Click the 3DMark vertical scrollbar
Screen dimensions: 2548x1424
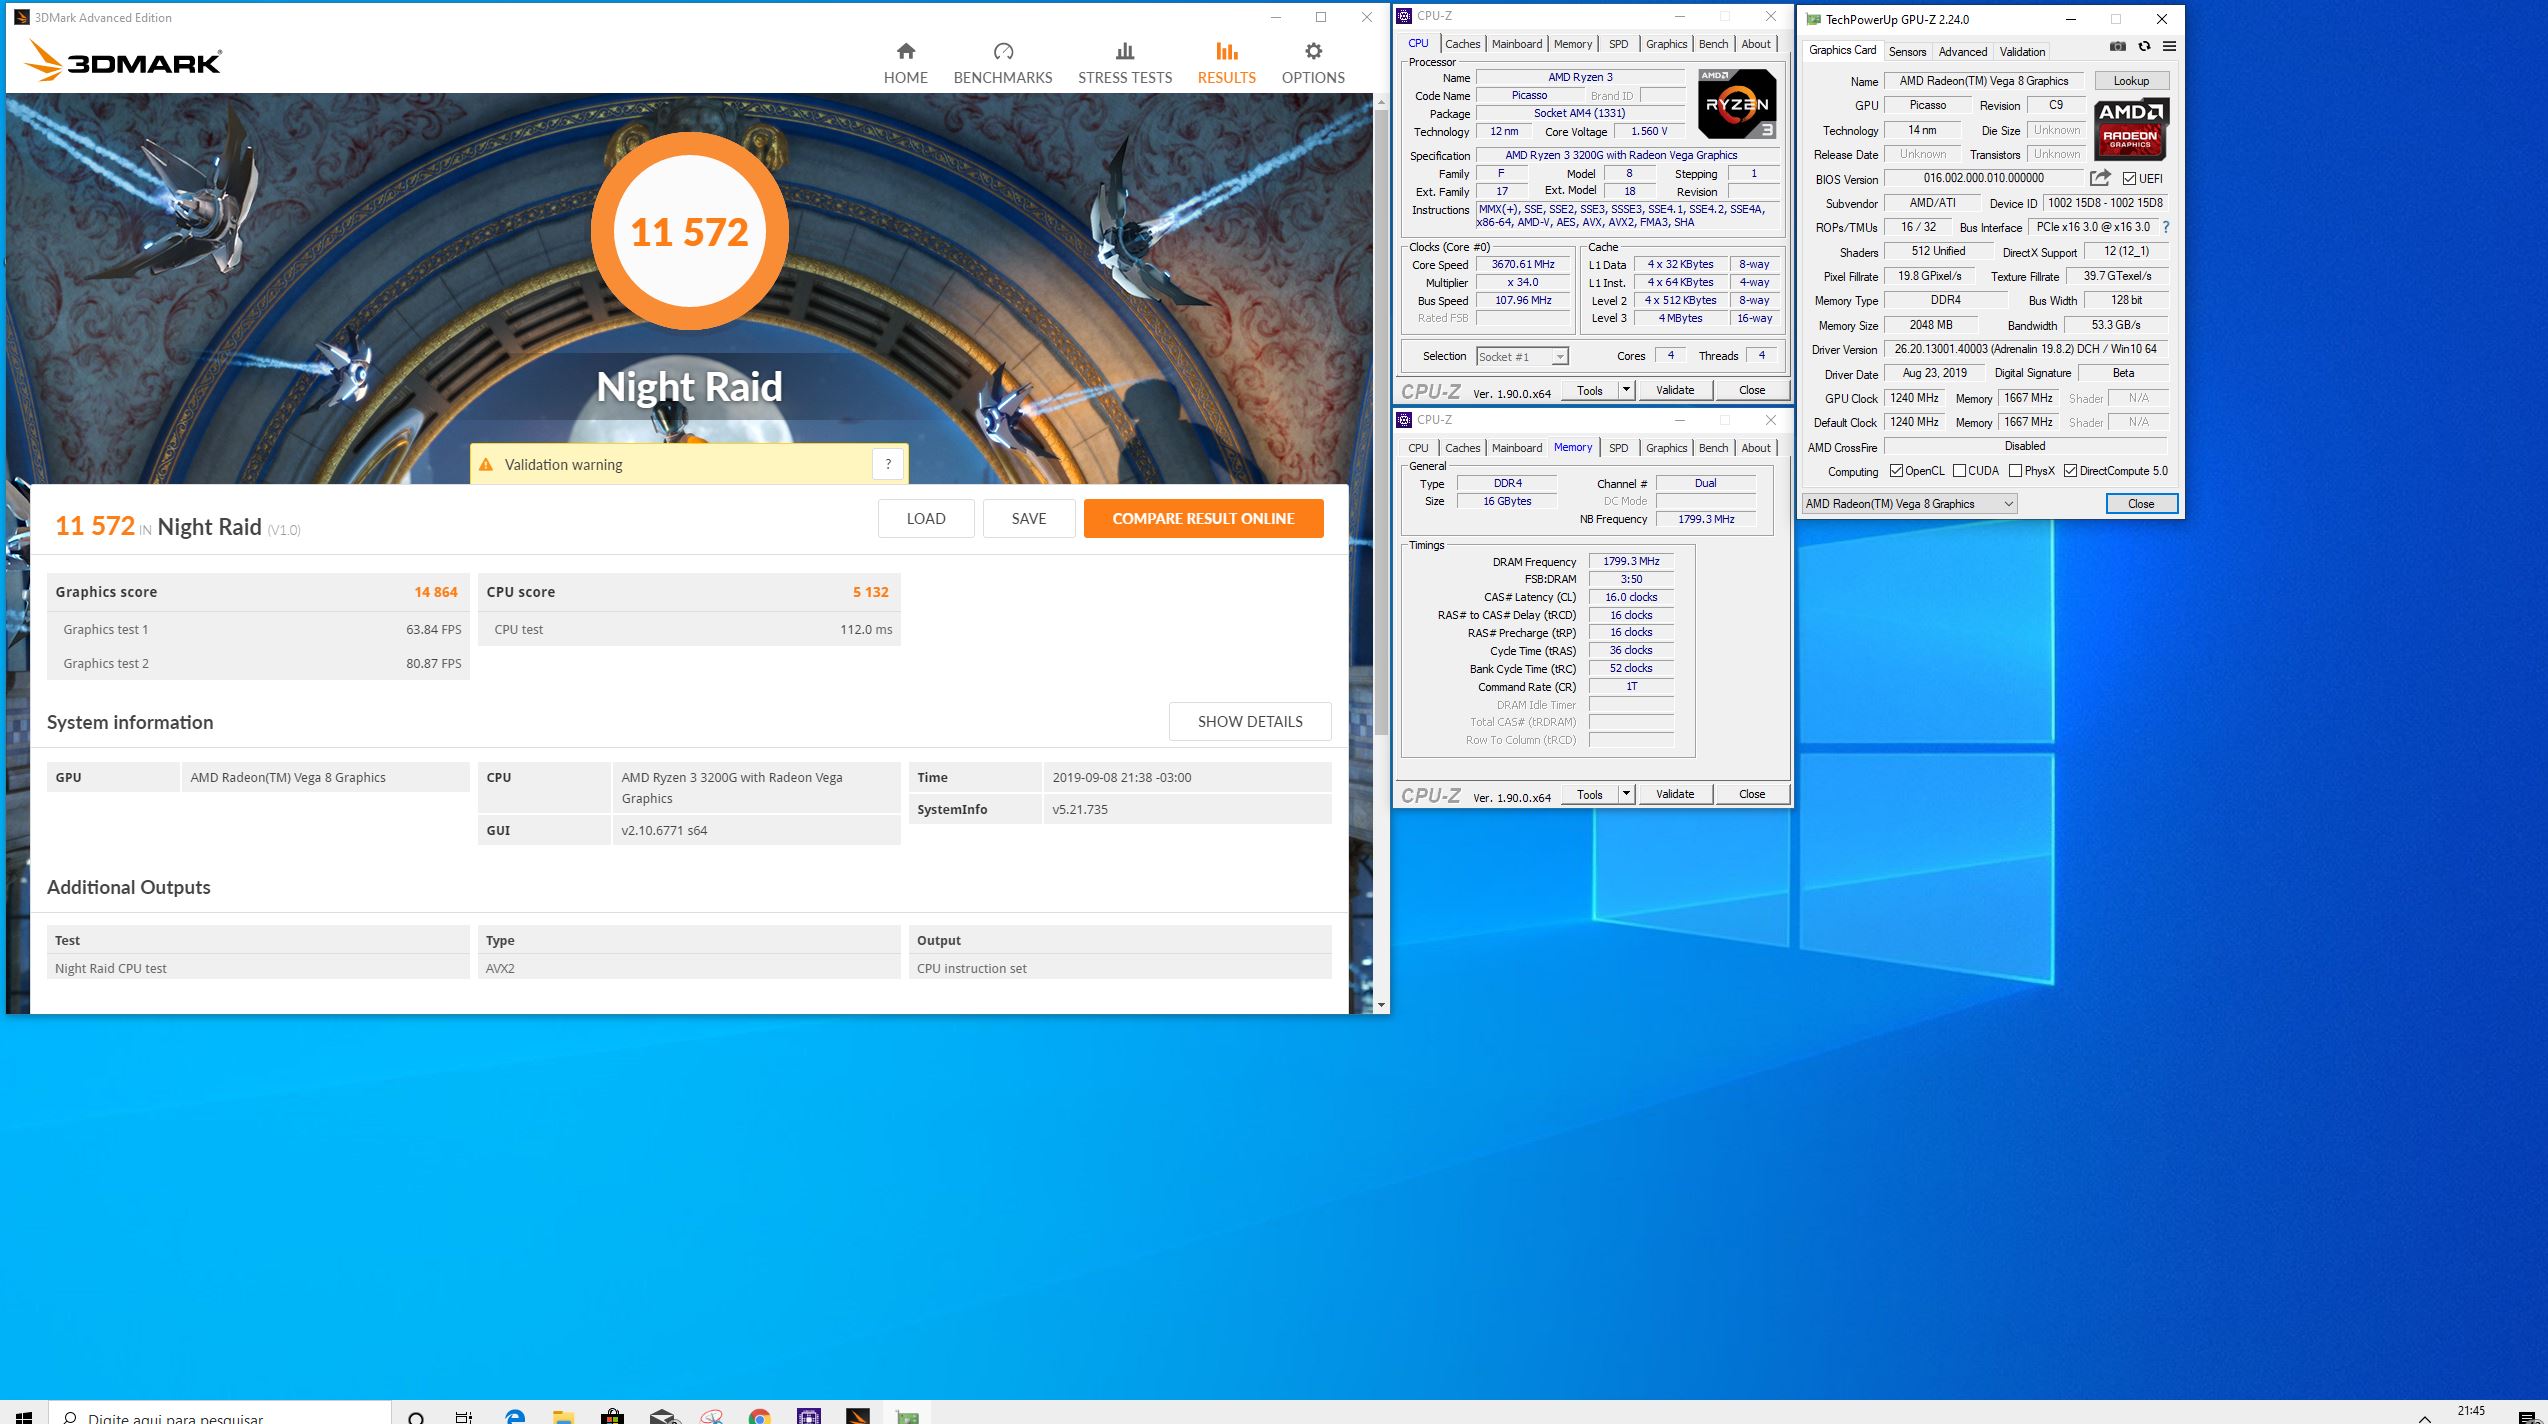point(1381,420)
